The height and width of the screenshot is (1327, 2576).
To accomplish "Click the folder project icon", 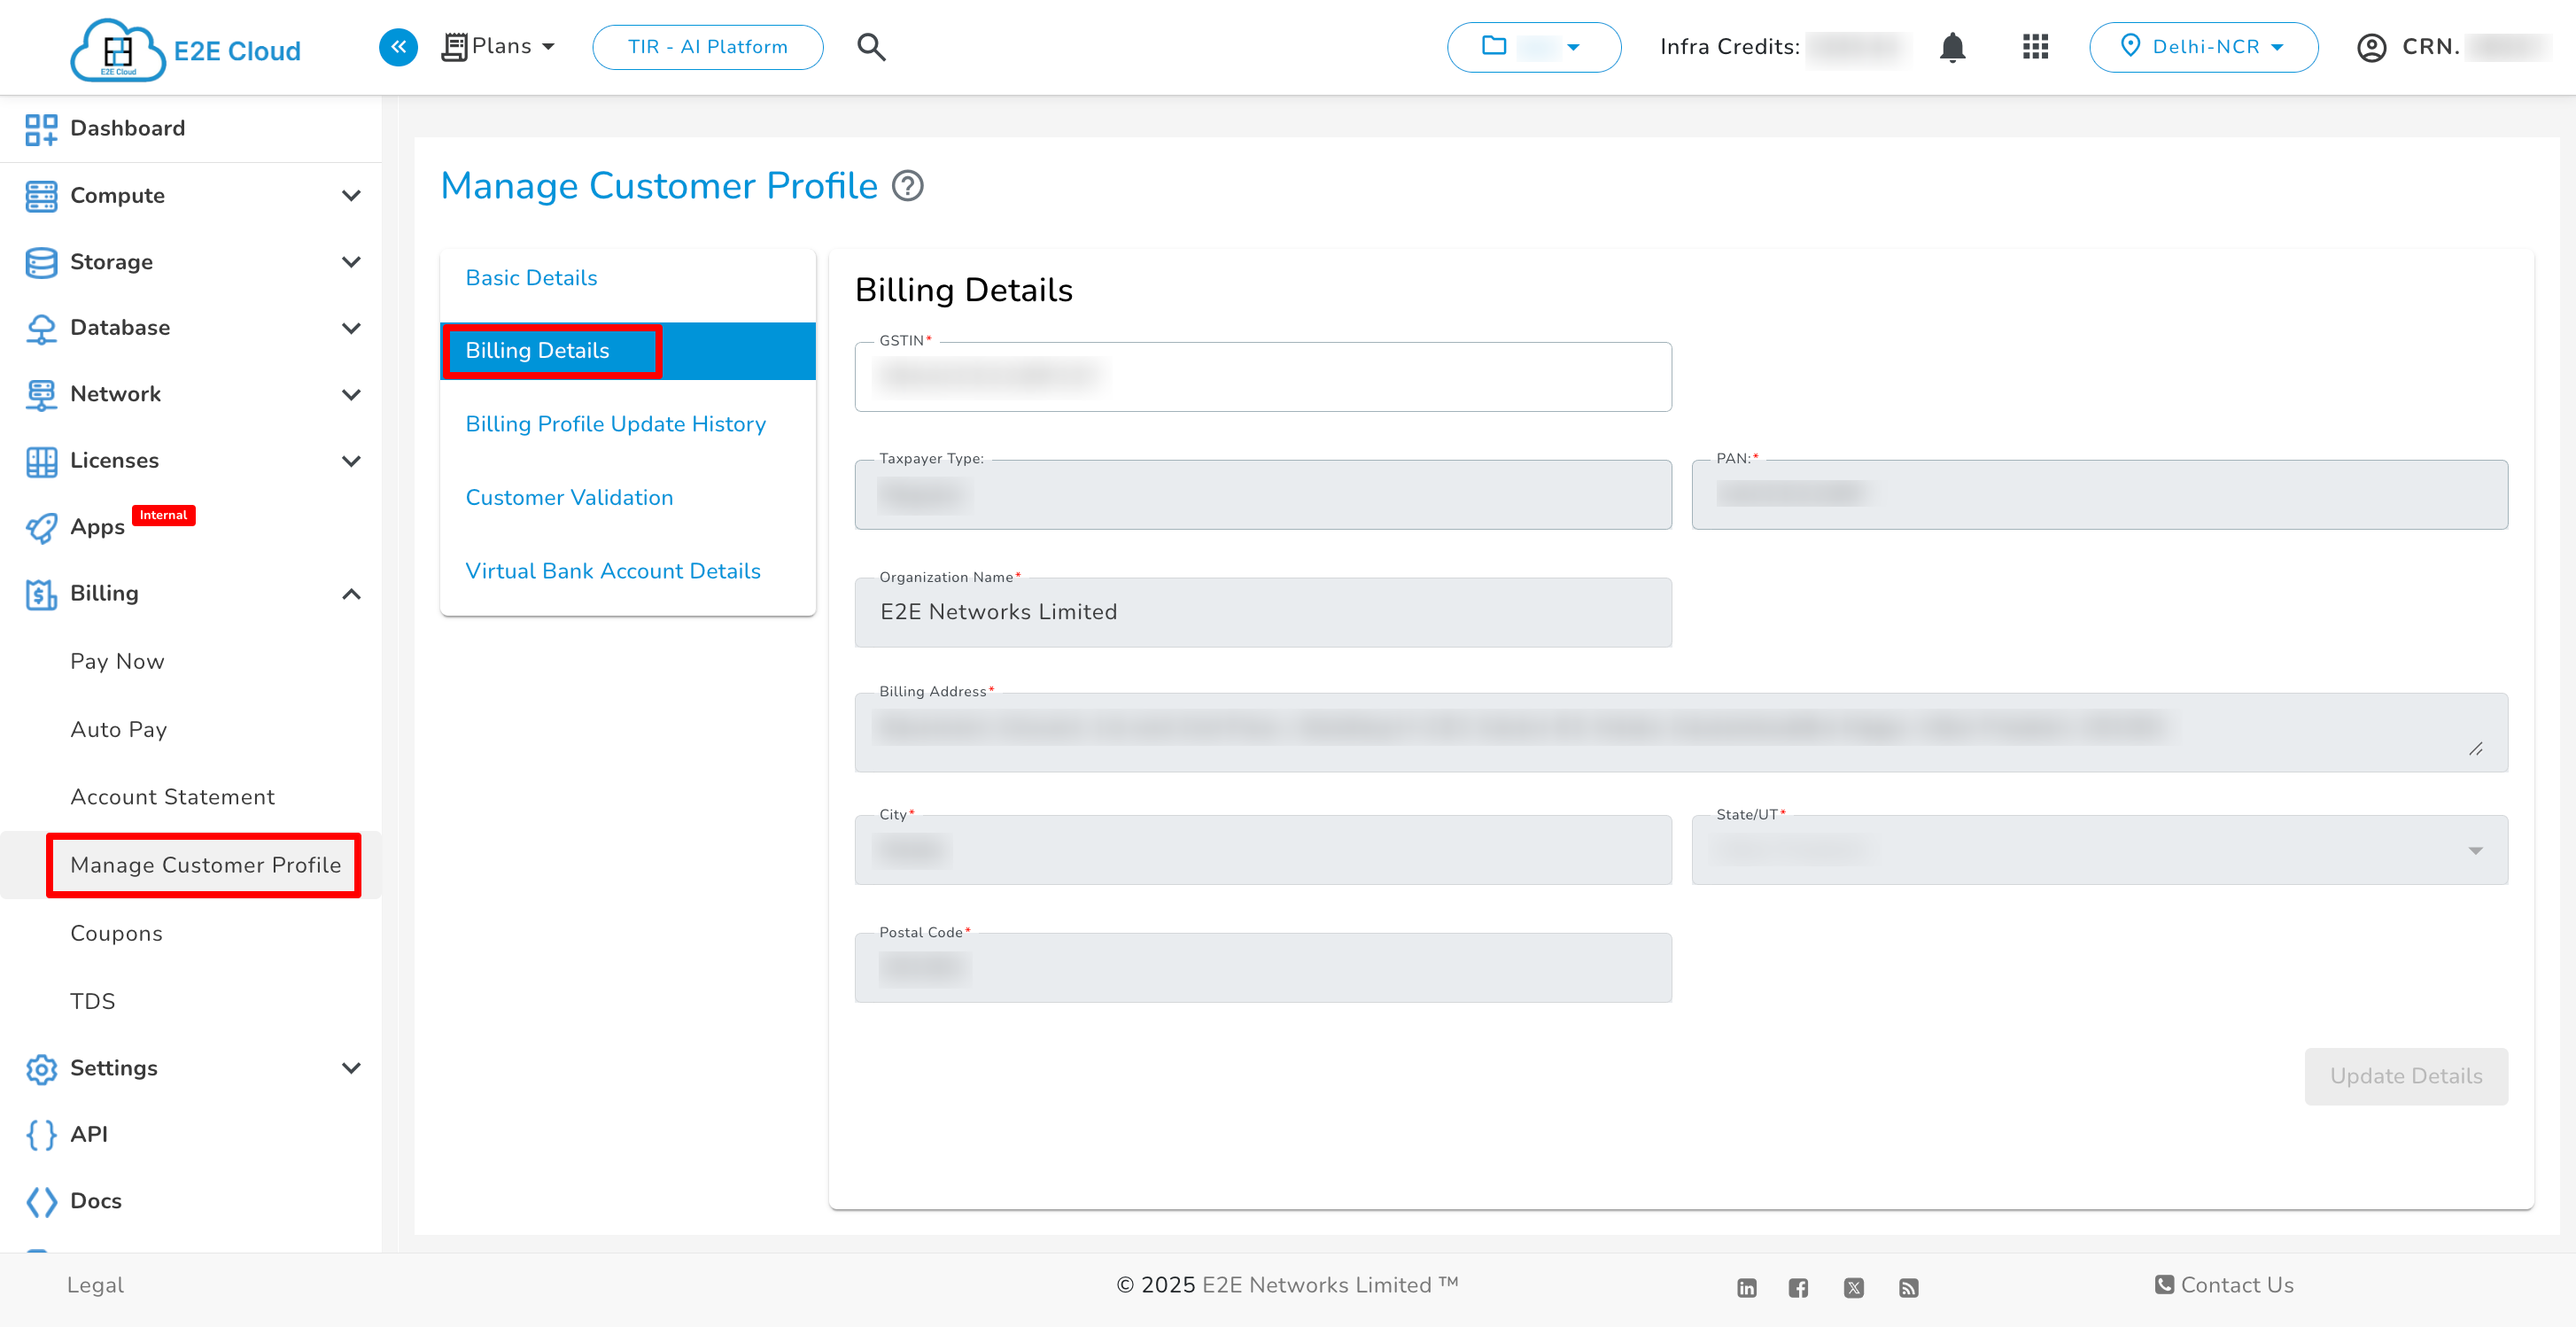I will [x=1493, y=45].
